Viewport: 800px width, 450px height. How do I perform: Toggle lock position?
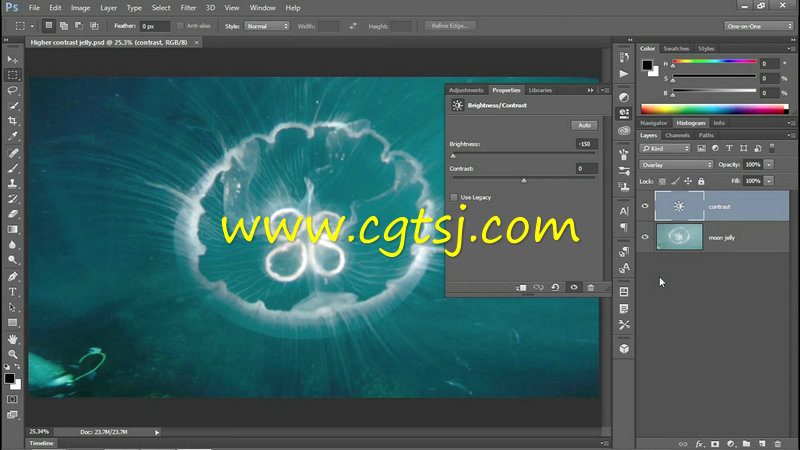pos(688,181)
